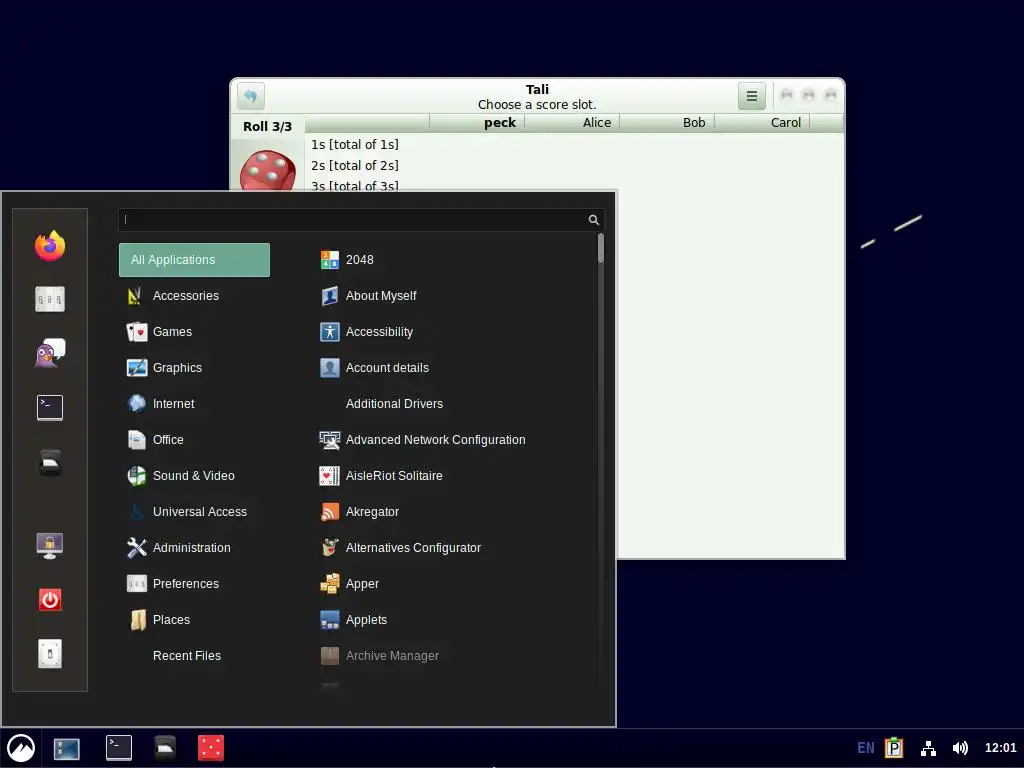Select the Internet category
Screen dimensions: 1024x768
194,404
